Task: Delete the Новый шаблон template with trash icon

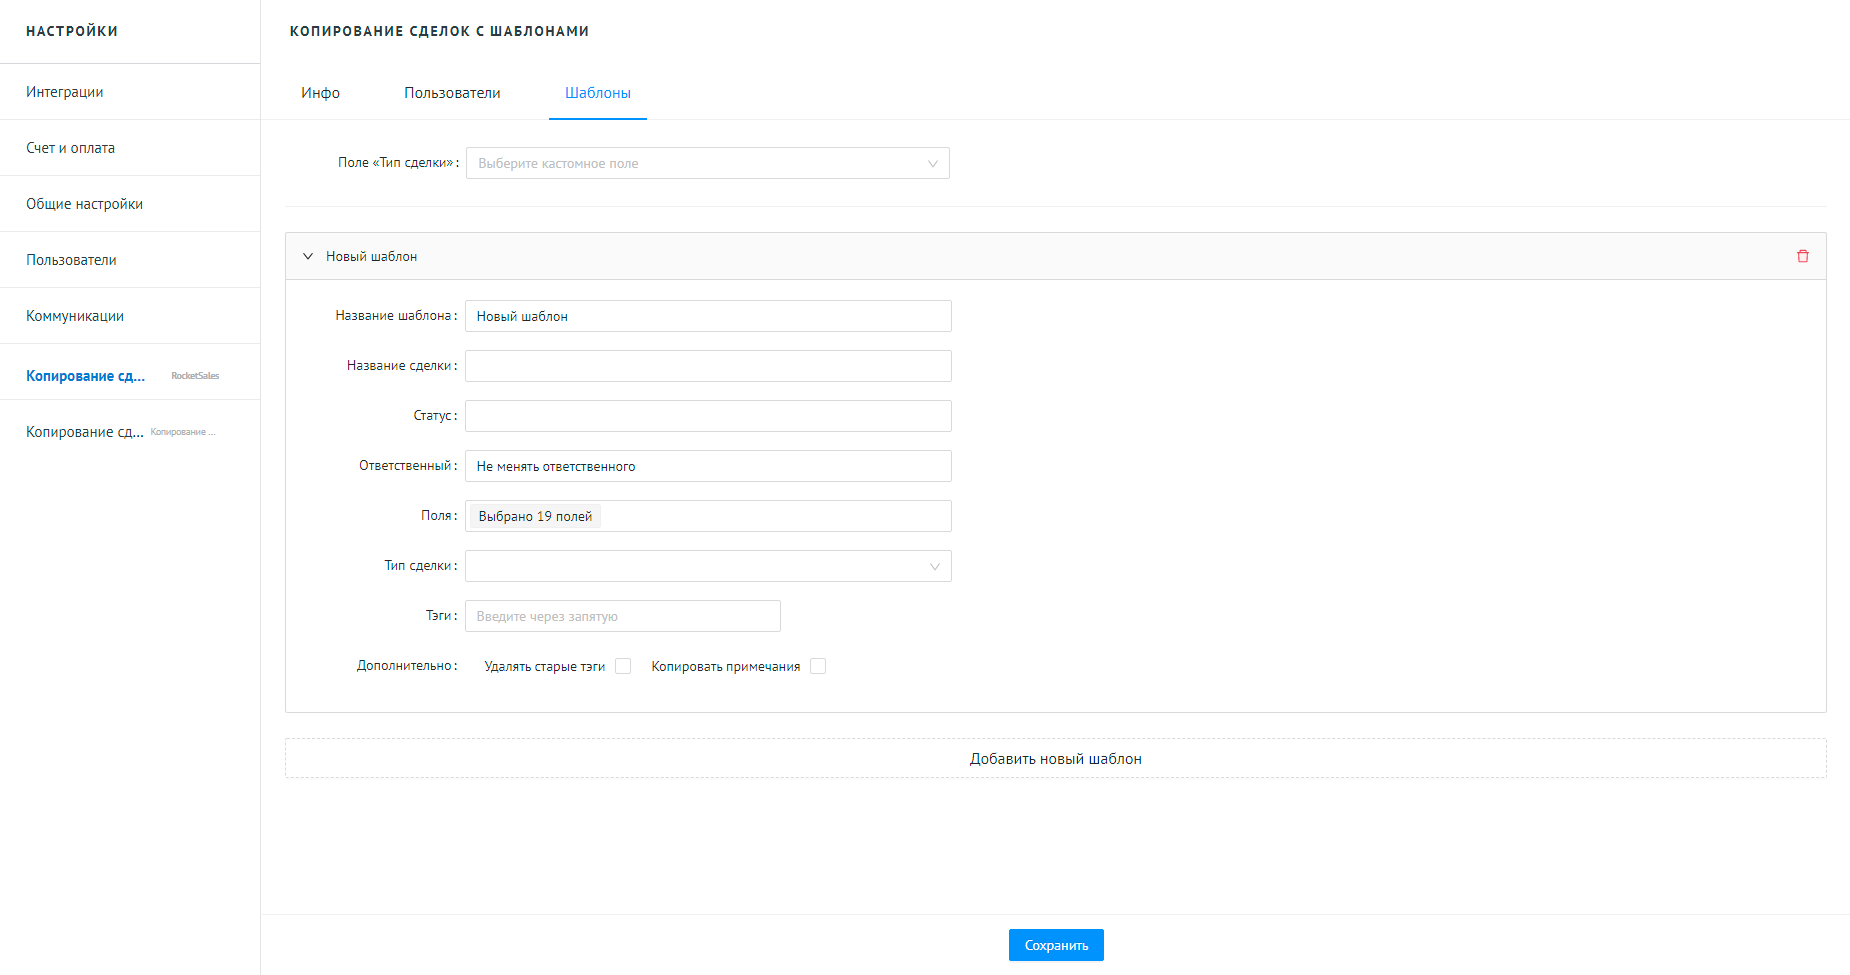Action: coord(1803,256)
